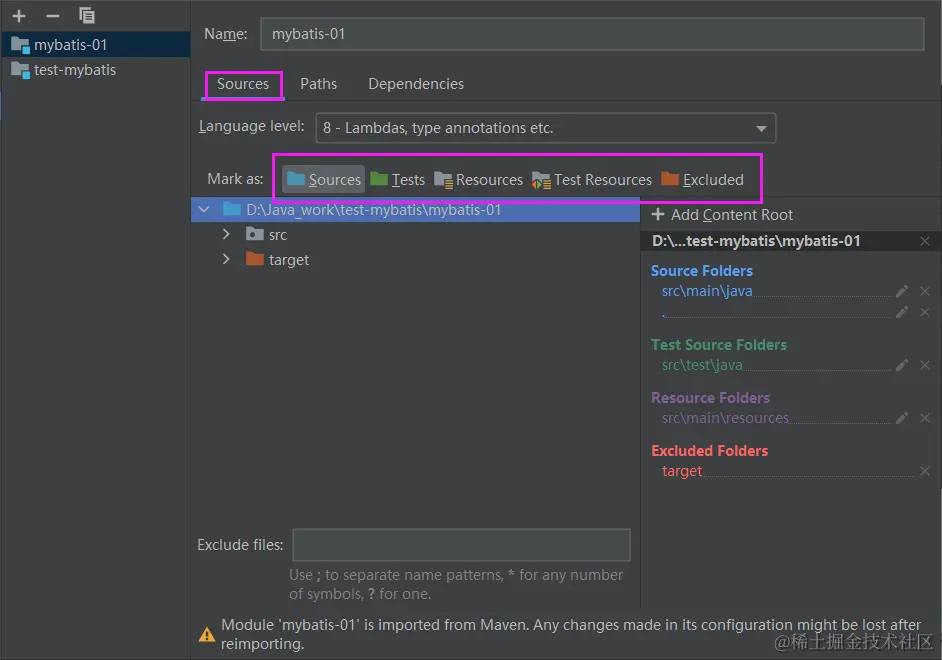The height and width of the screenshot is (660, 942).
Task: Mark folder as Resources
Action: [x=479, y=180]
